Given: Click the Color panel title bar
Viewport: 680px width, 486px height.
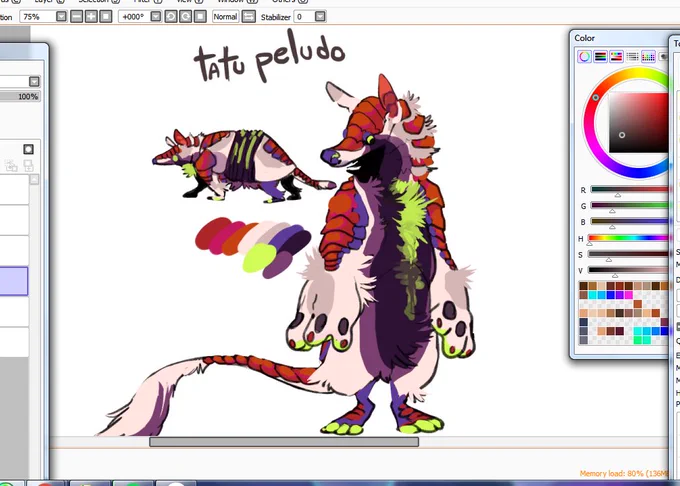Looking at the screenshot, I should pyautogui.click(x=620, y=38).
